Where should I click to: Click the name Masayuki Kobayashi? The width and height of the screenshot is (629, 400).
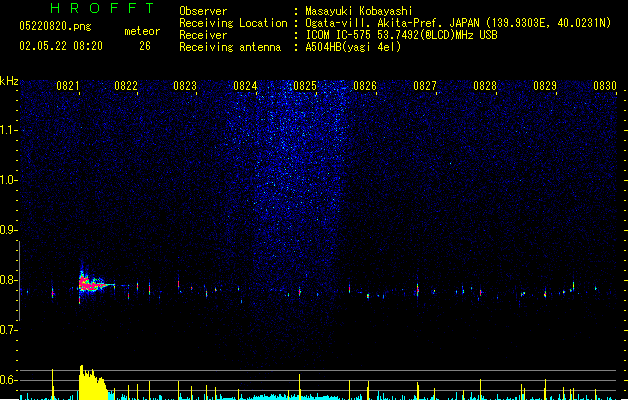pos(359,11)
